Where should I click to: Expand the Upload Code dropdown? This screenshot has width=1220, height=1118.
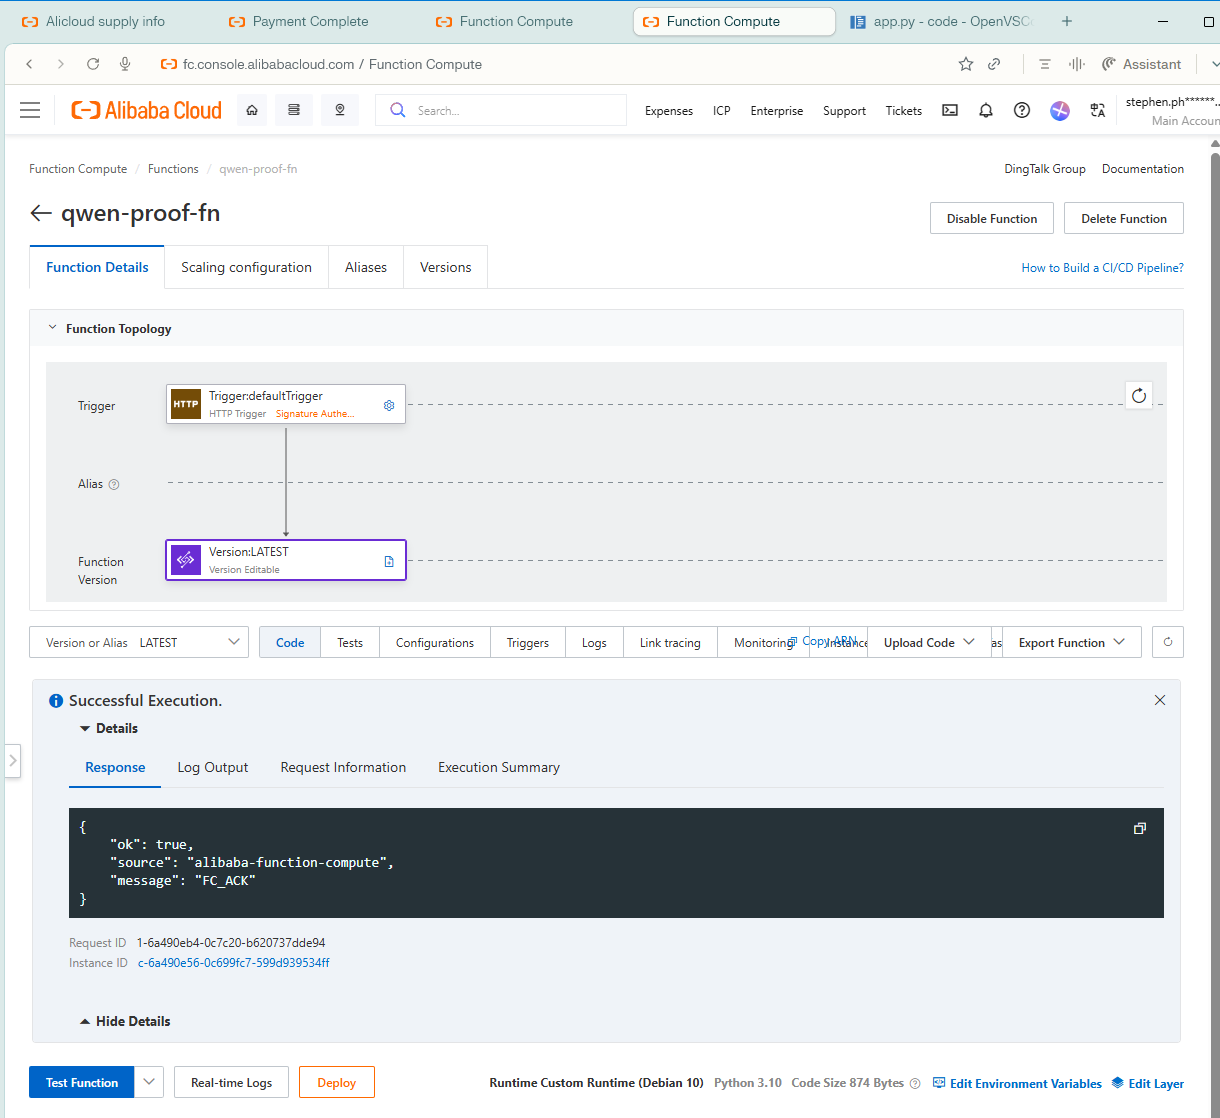pos(929,642)
